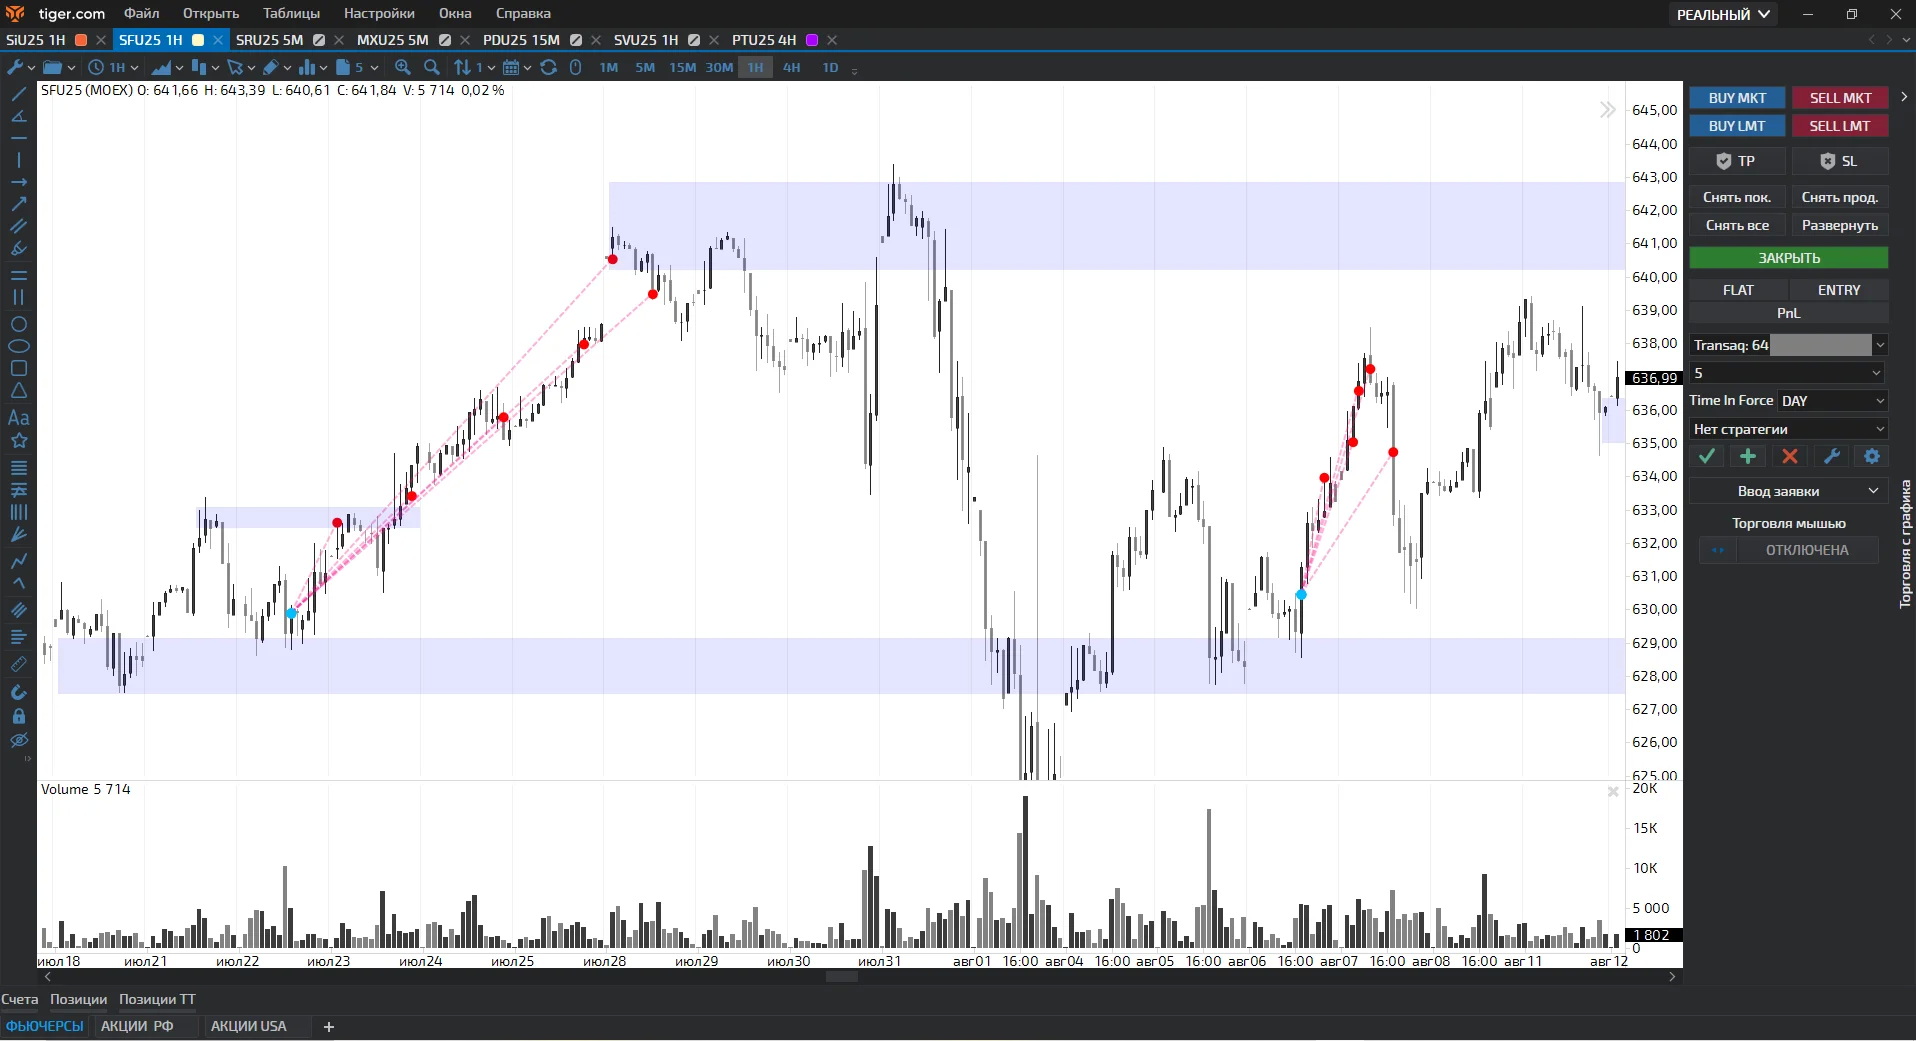The height and width of the screenshot is (1041, 1916).
Task: Select the star marker tool
Action: pyautogui.click(x=18, y=441)
